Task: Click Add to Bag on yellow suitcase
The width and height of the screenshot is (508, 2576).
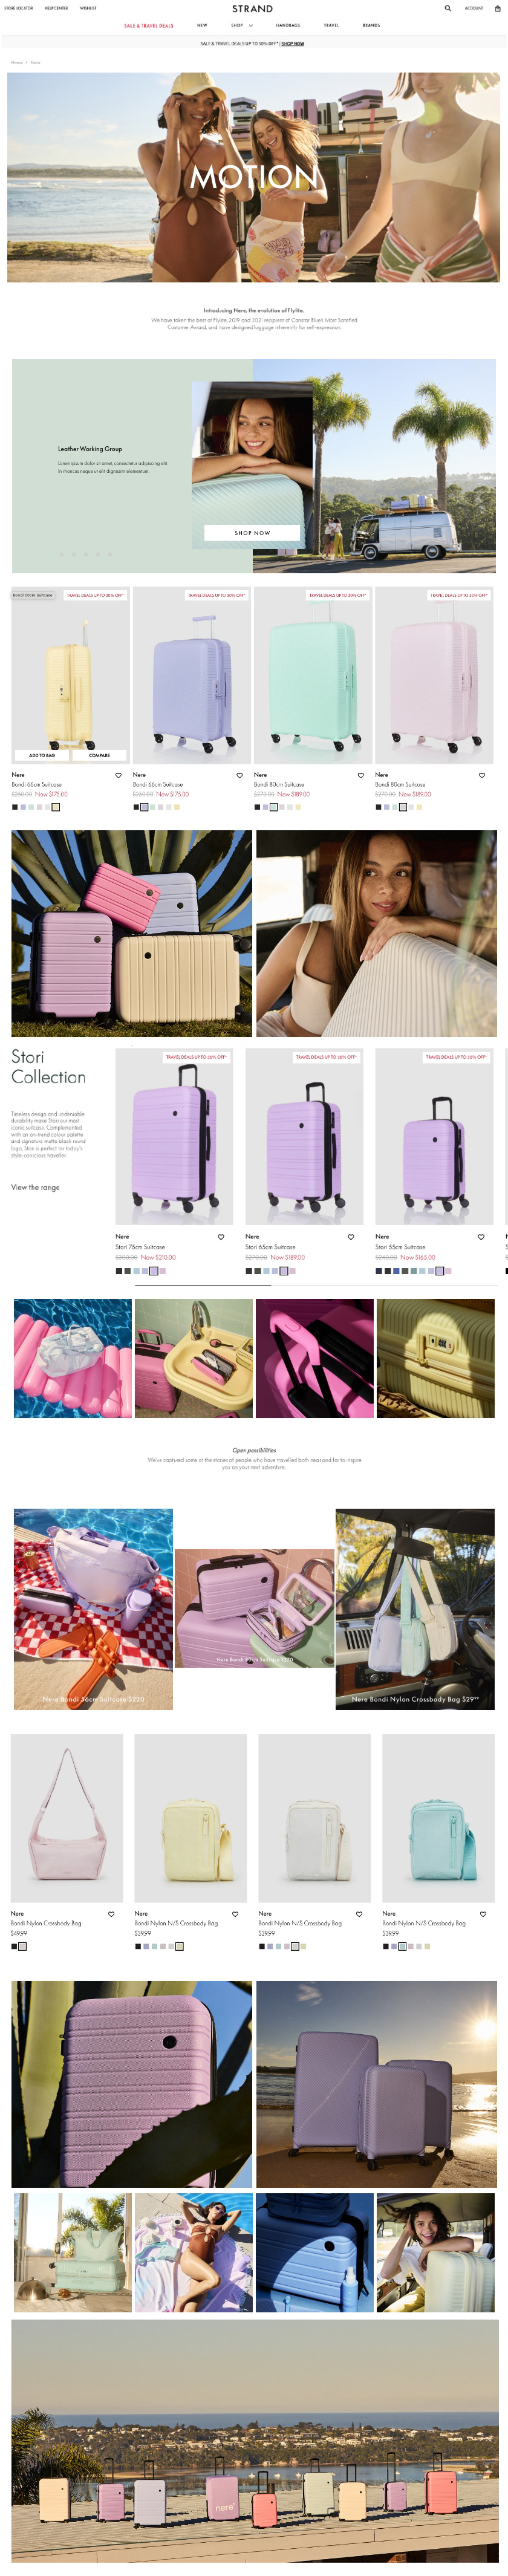Action: (x=42, y=755)
